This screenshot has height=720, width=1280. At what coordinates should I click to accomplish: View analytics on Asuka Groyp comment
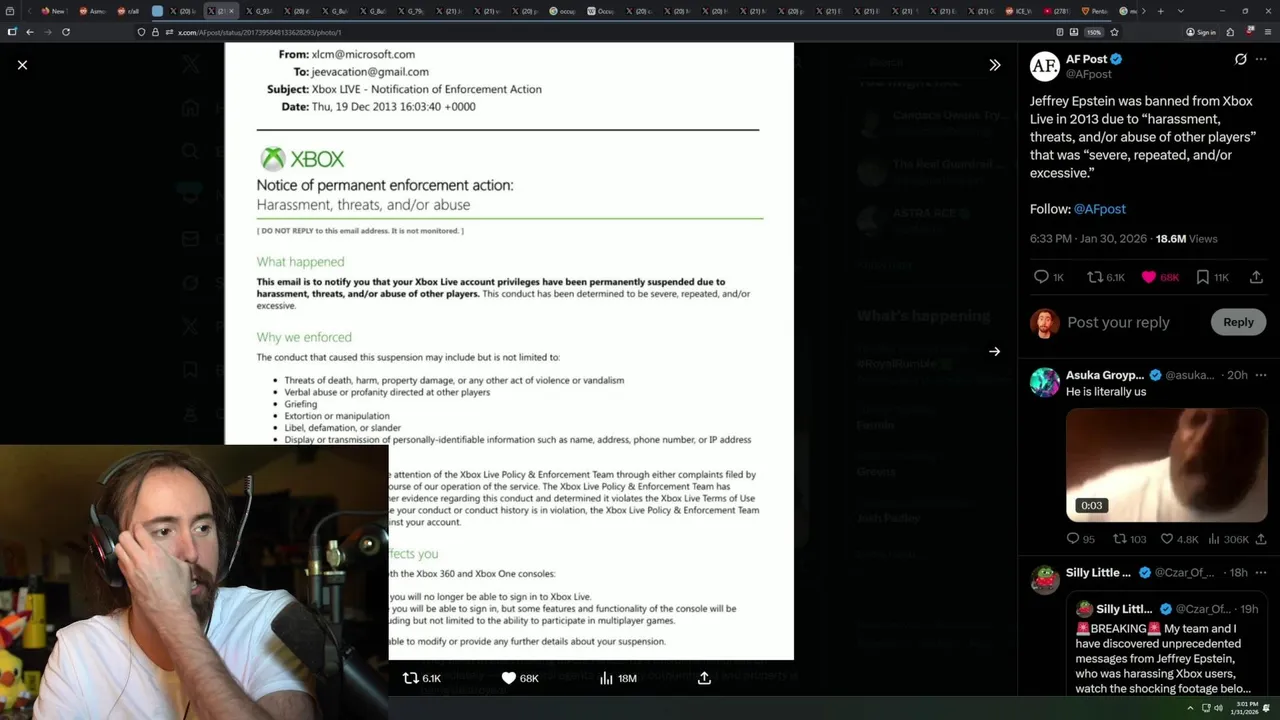[1228, 539]
